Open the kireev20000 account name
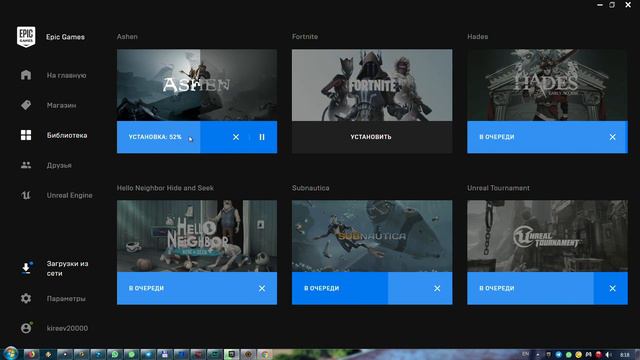This screenshot has width=640, height=360. (67, 328)
